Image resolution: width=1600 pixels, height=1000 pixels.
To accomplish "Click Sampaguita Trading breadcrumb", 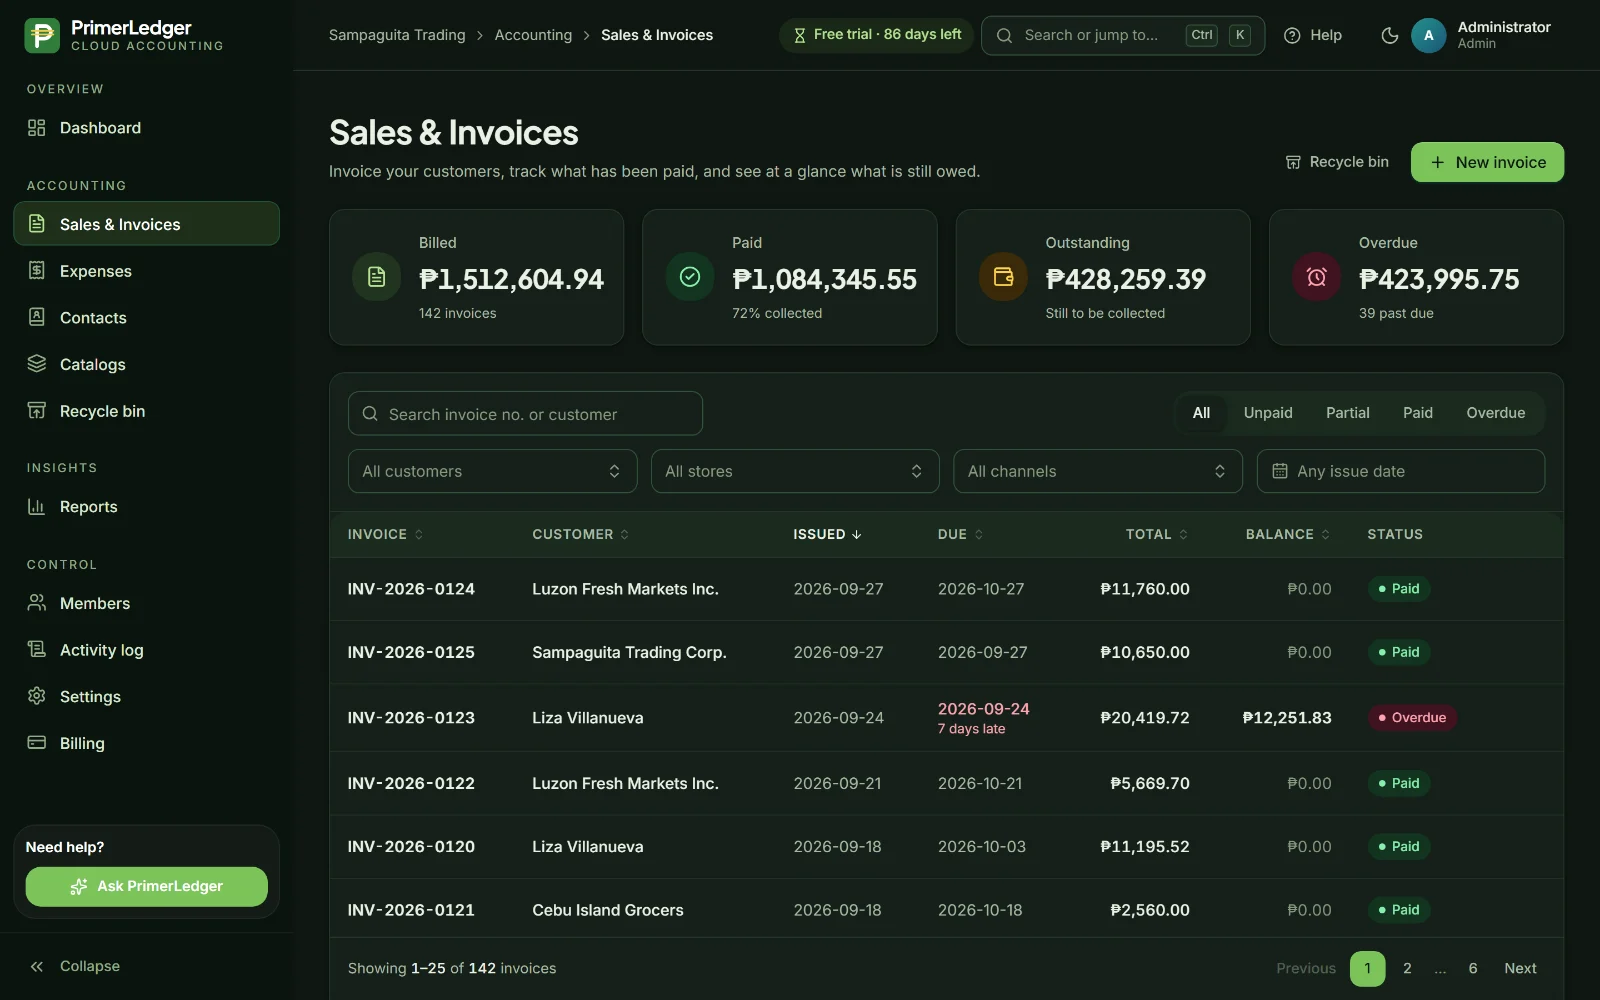I will coord(397,35).
